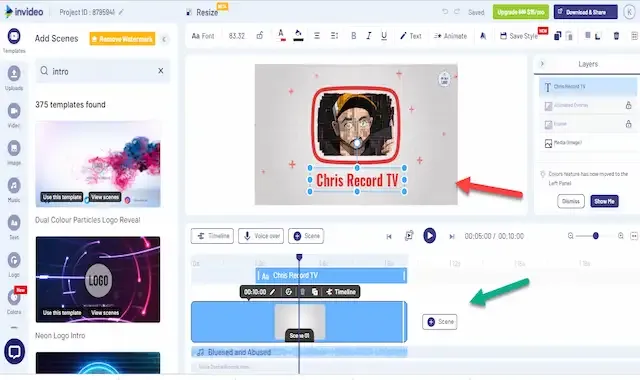Image resolution: width=640 pixels, height=380 pixels.
Task: Click the template search input box
Action: tap(102, 71)
